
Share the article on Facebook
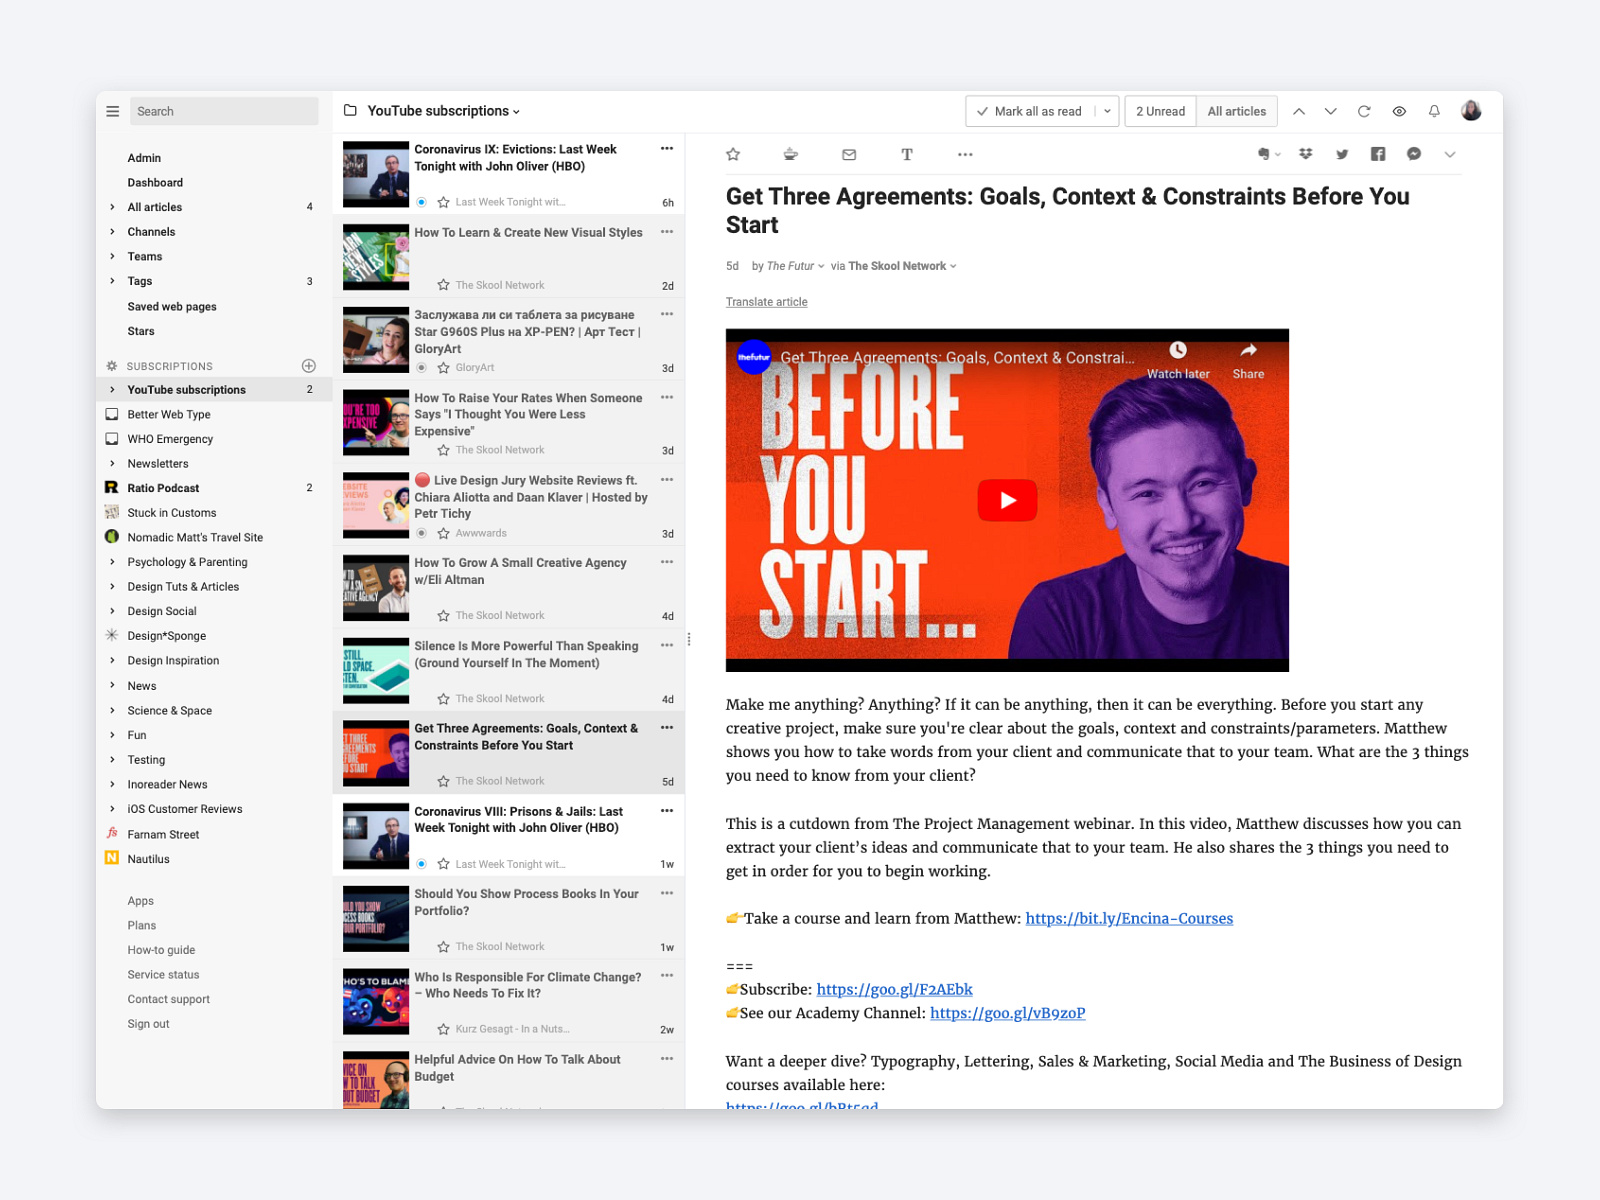tap(1377, 154)
